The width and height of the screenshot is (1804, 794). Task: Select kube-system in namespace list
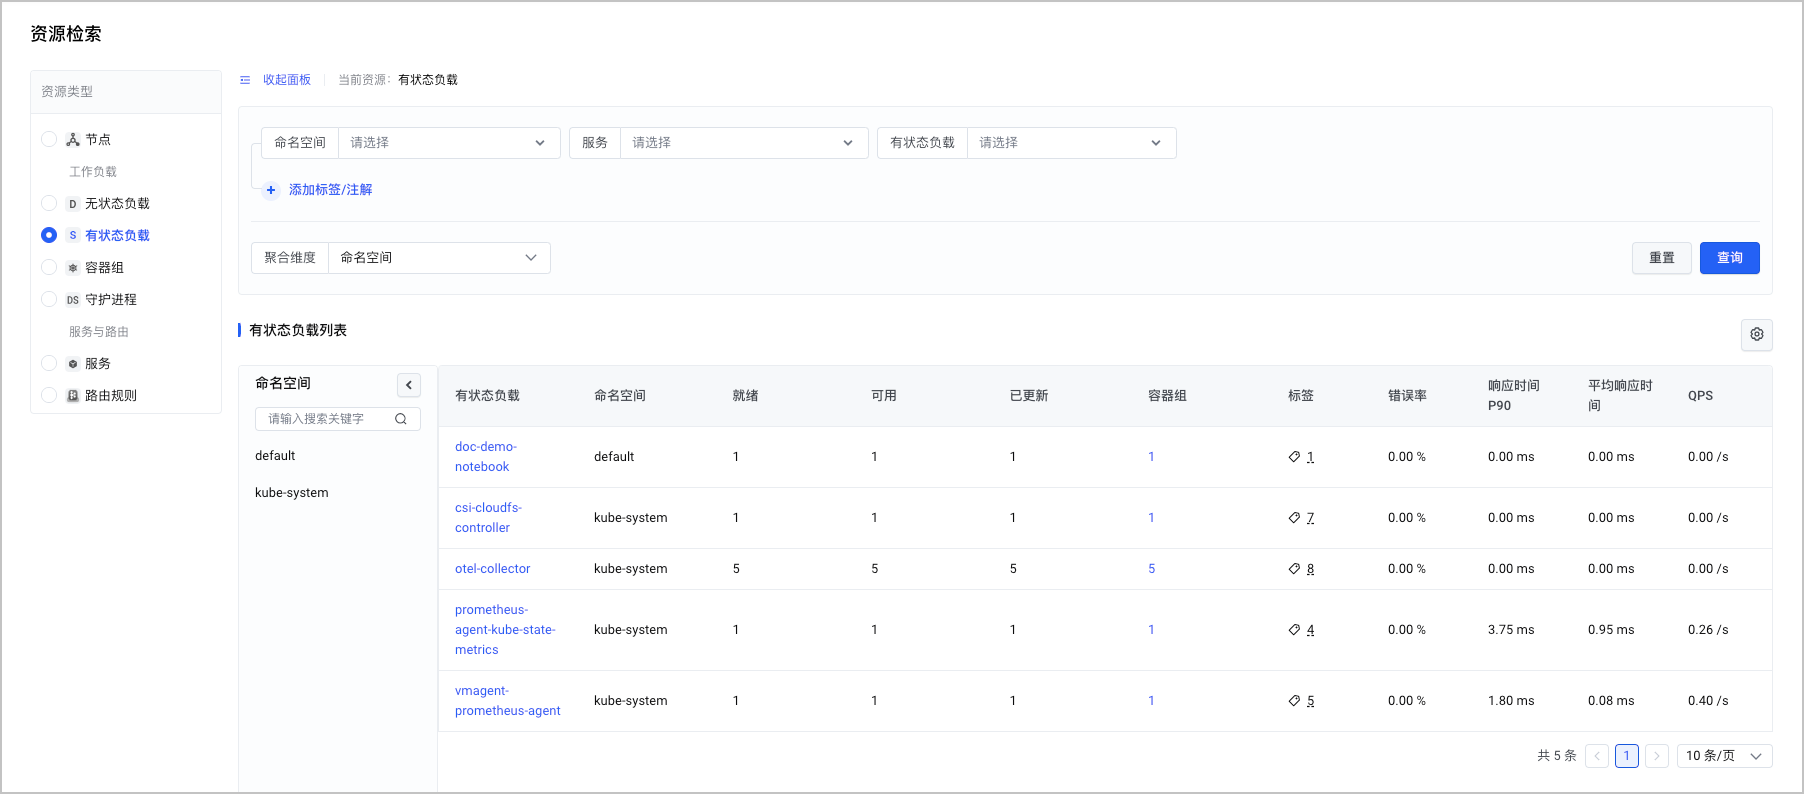pos(292,493)
